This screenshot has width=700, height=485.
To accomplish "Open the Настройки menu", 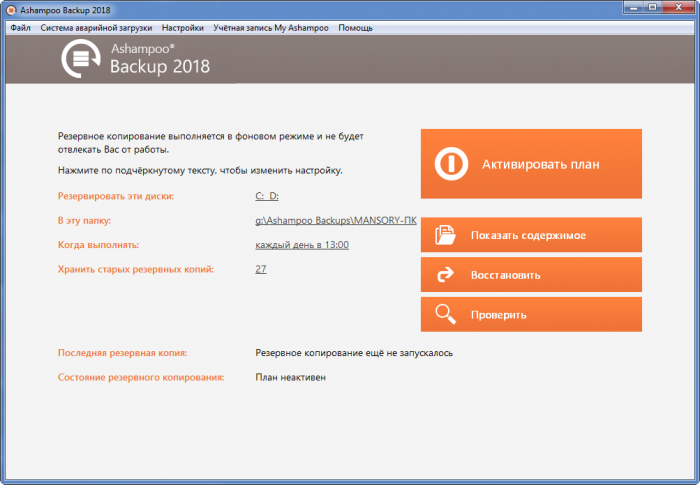I will click(183, 28).
